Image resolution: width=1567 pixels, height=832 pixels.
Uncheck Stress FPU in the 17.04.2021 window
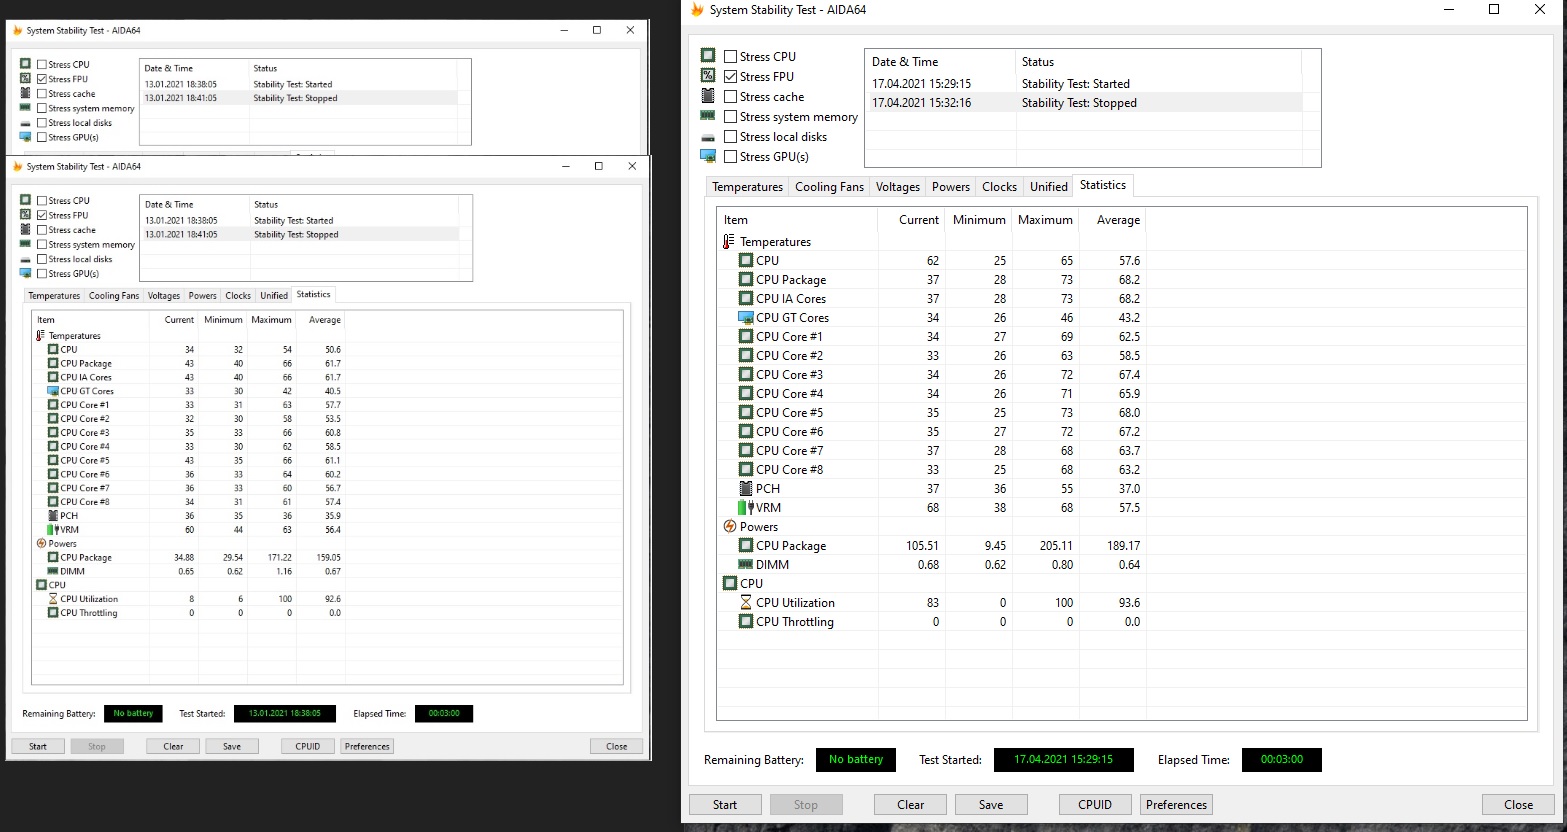(731, 77)
